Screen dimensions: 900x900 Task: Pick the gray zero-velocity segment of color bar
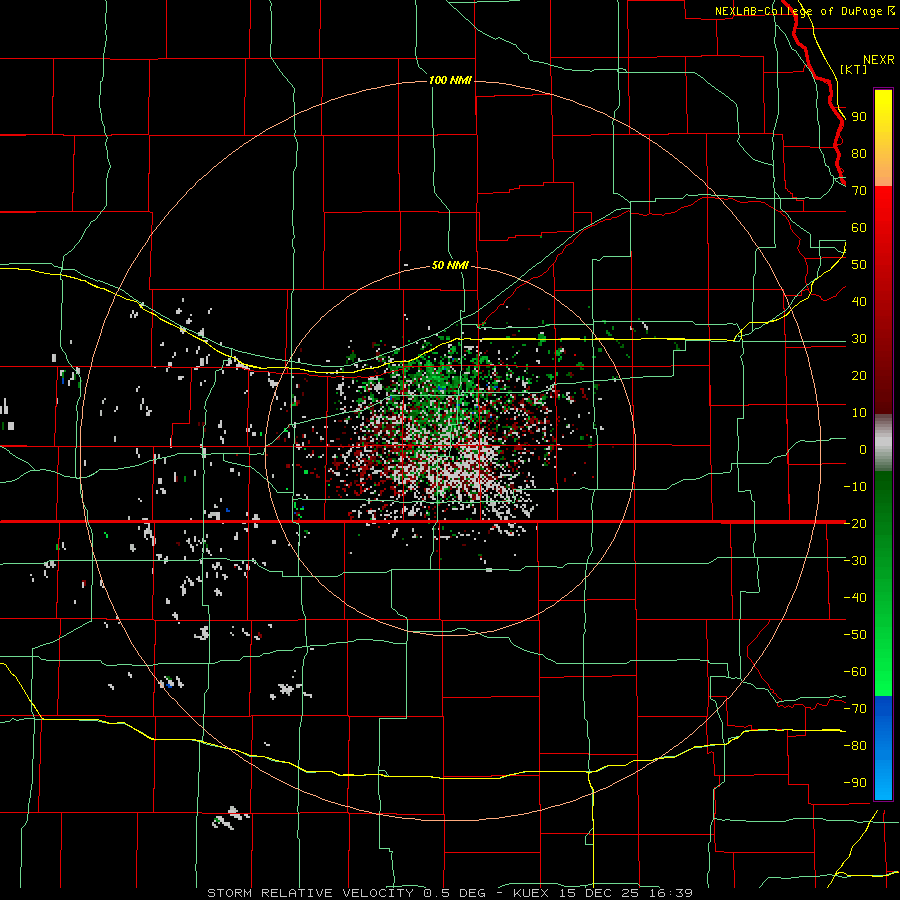pos(883,442)
